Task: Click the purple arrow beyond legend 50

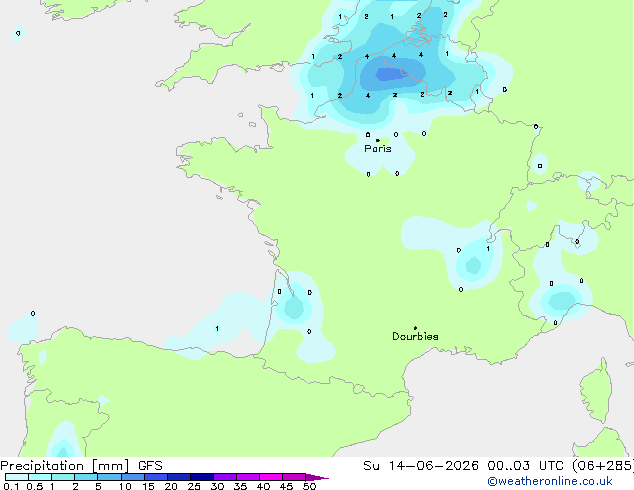Action: click(317, 477)
